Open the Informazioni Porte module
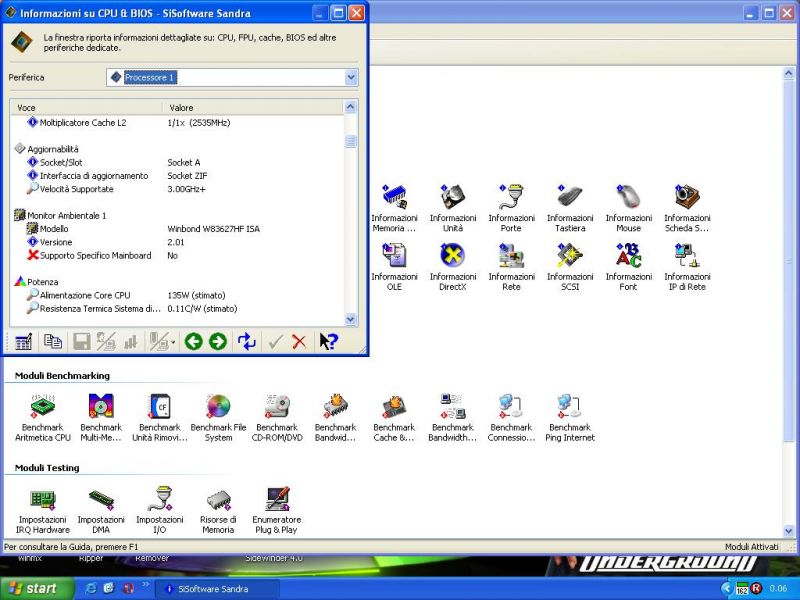The image size is (800, 600). pyautogui.click(x=511, y=208)
